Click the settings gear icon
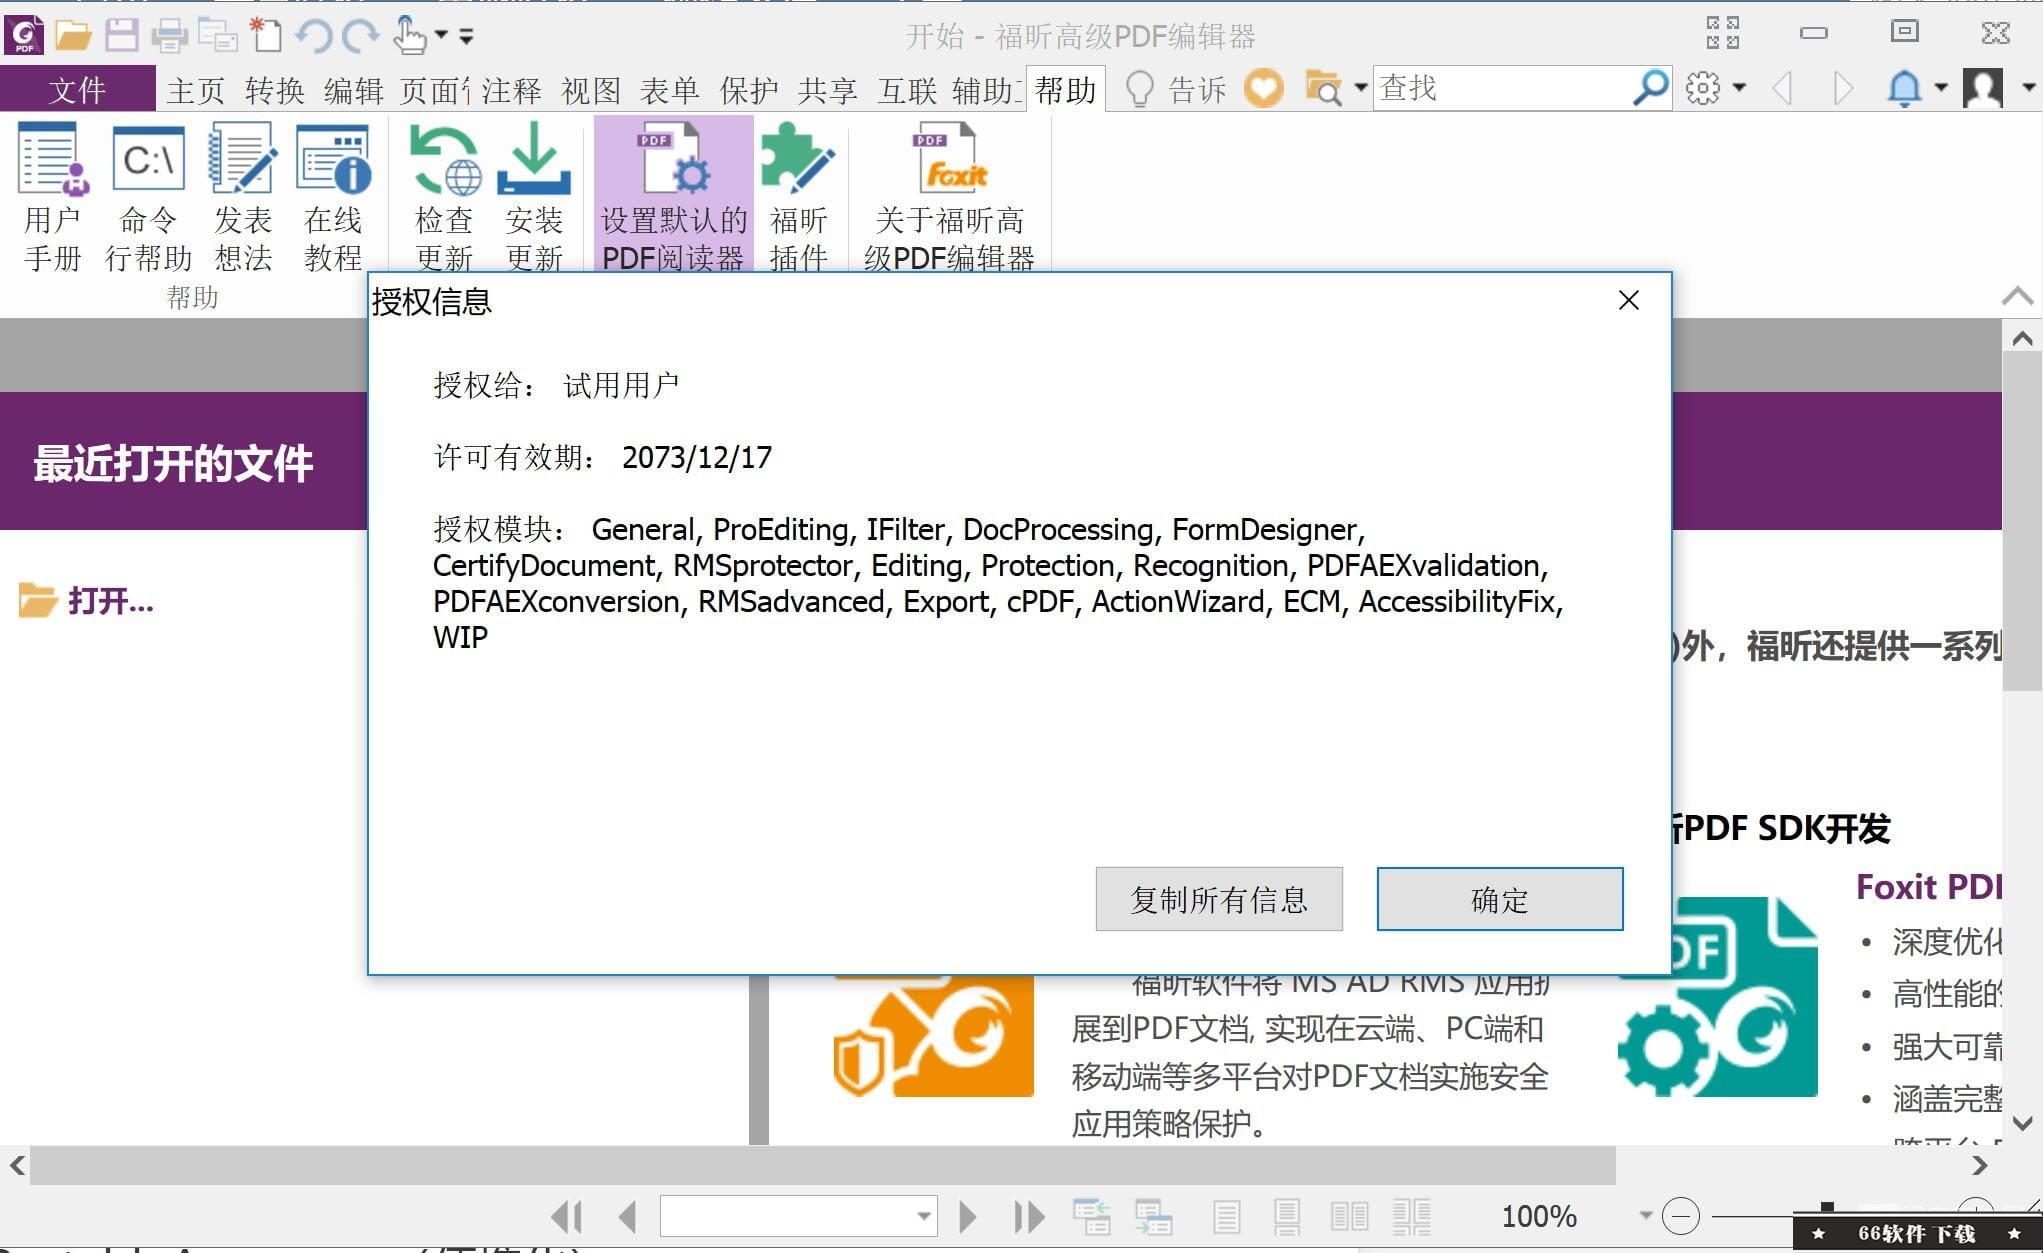The width and height of the screenshot is (2043, 1253). [x=1703, y=88]
